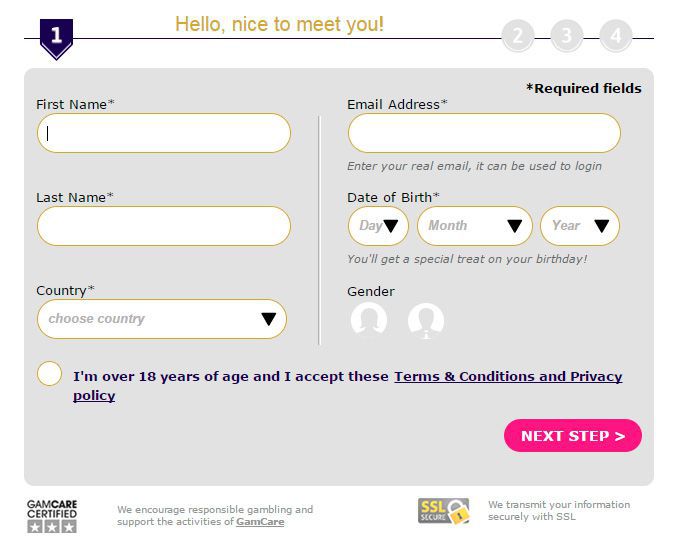The width and height of the screenshot is (682, 550).
Task: Click the Email Address input box
Action: click(x=484, y=133)
